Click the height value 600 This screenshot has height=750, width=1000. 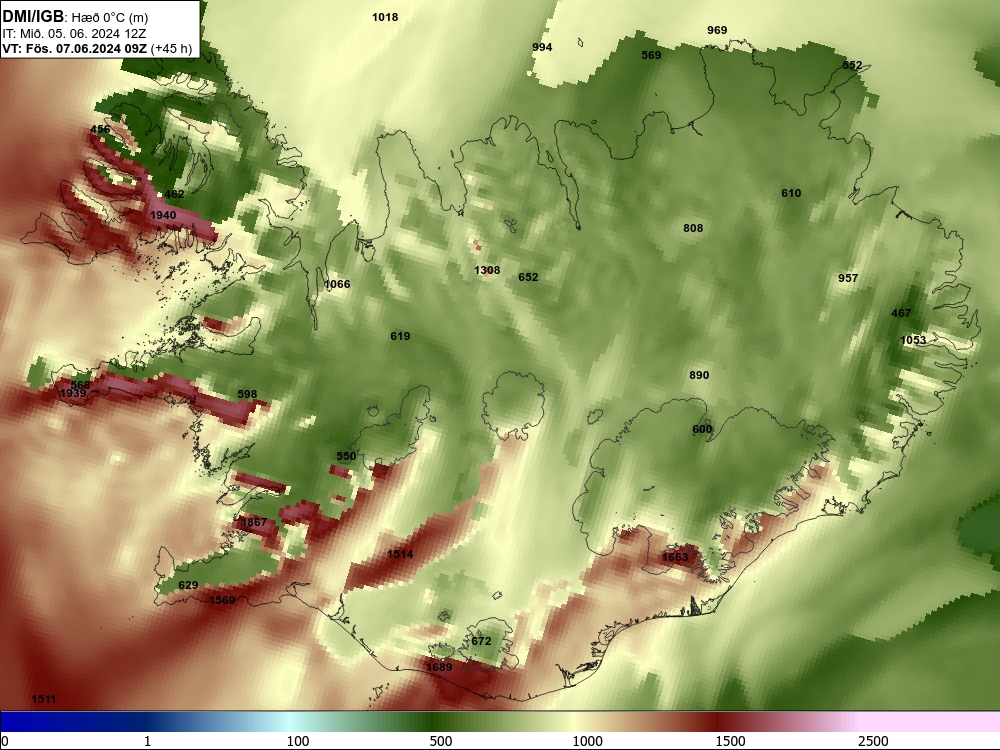tap(702, 429)
